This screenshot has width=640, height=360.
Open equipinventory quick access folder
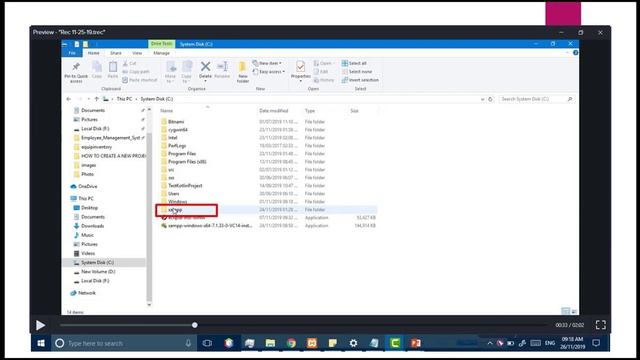(x=96, y=147)
